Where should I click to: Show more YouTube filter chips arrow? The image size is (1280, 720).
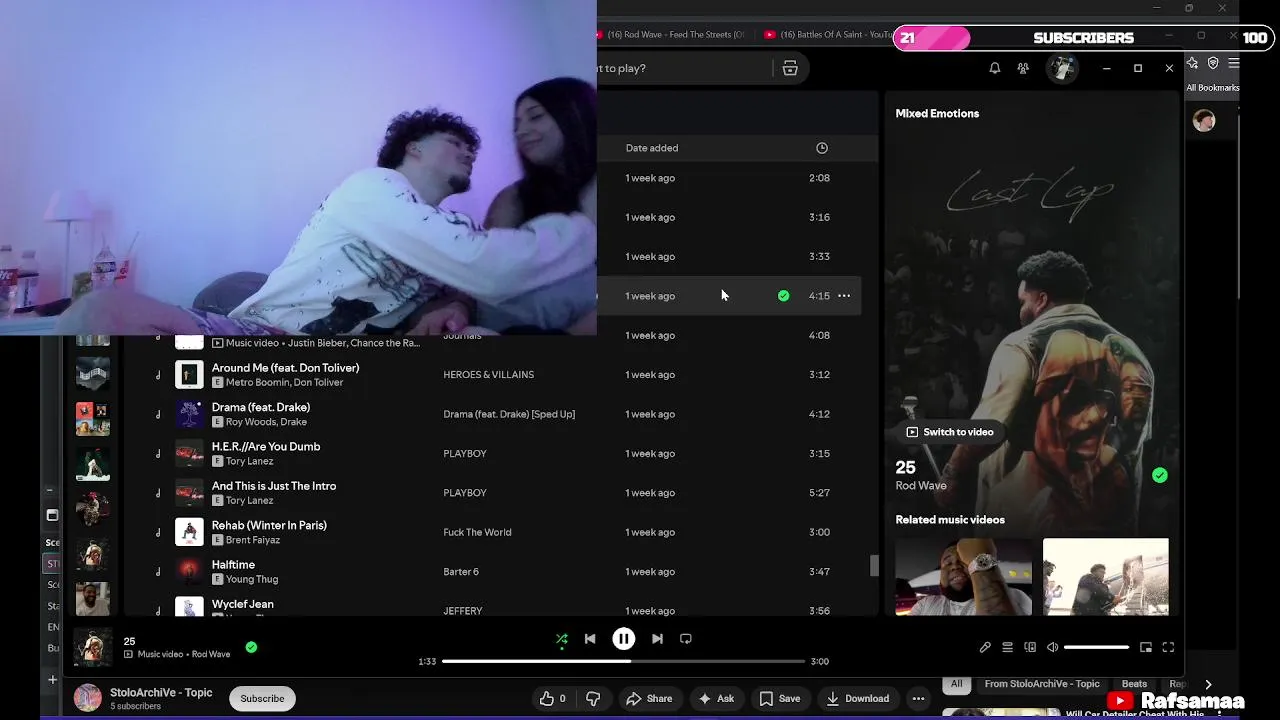[x=1208, y=685]
